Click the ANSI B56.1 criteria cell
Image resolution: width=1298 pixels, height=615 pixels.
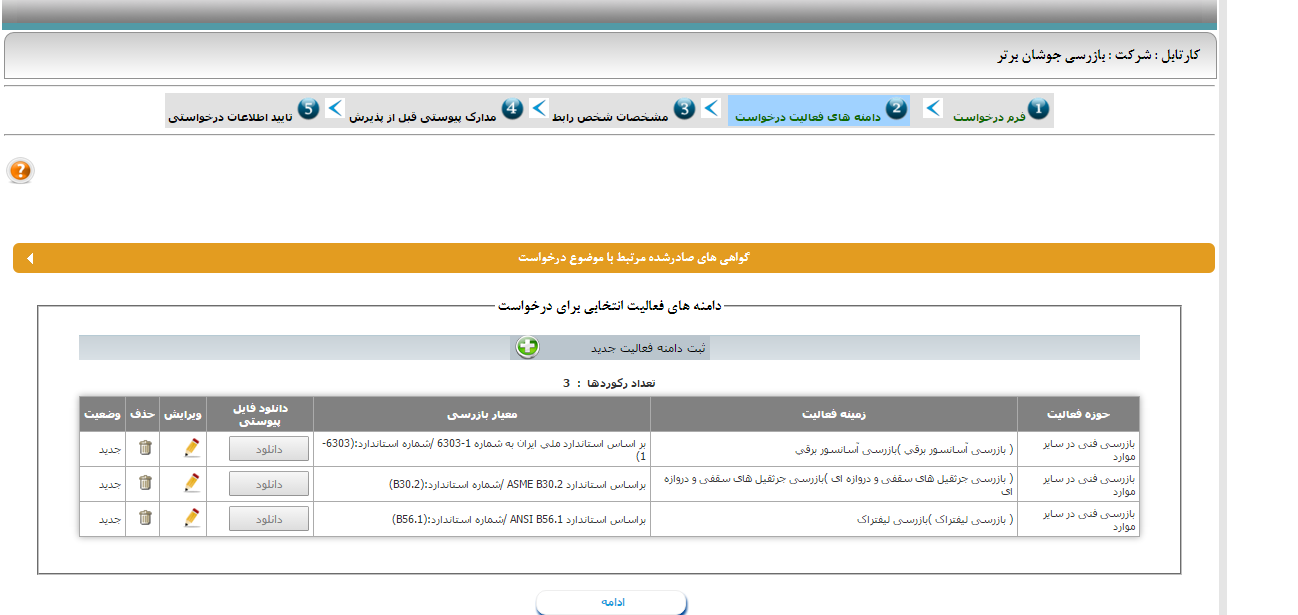[x=482, y=519]
